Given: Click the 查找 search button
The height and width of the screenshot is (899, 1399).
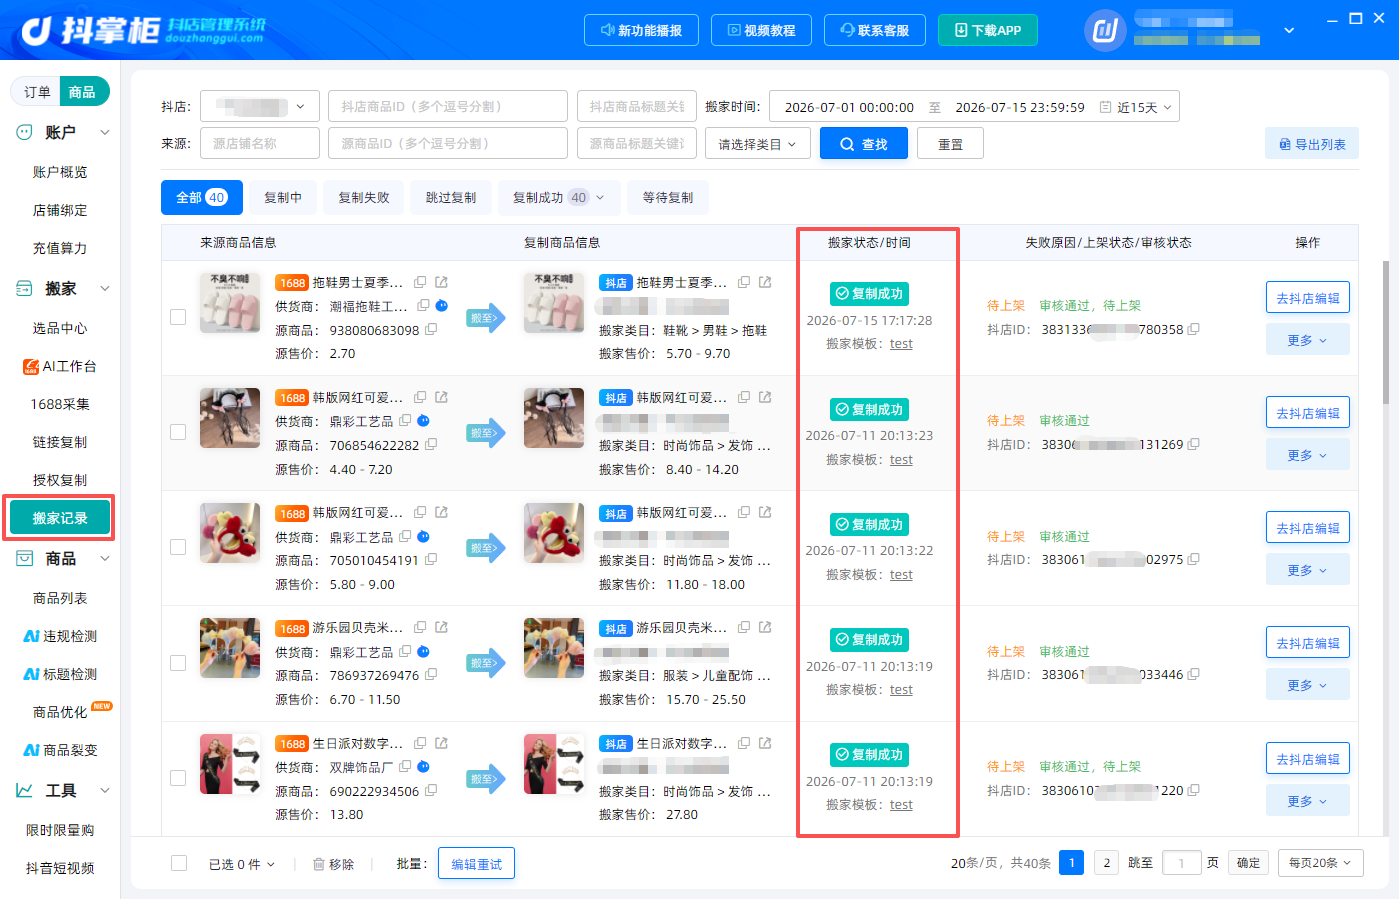Looking at the screenshot, I should click(x=864, y=144).
